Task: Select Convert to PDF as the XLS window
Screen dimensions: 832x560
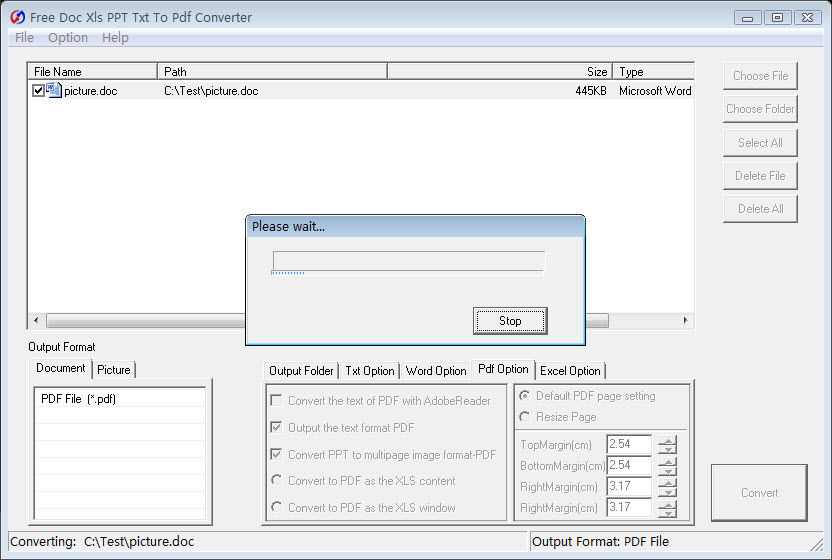Action: (276, 506)
